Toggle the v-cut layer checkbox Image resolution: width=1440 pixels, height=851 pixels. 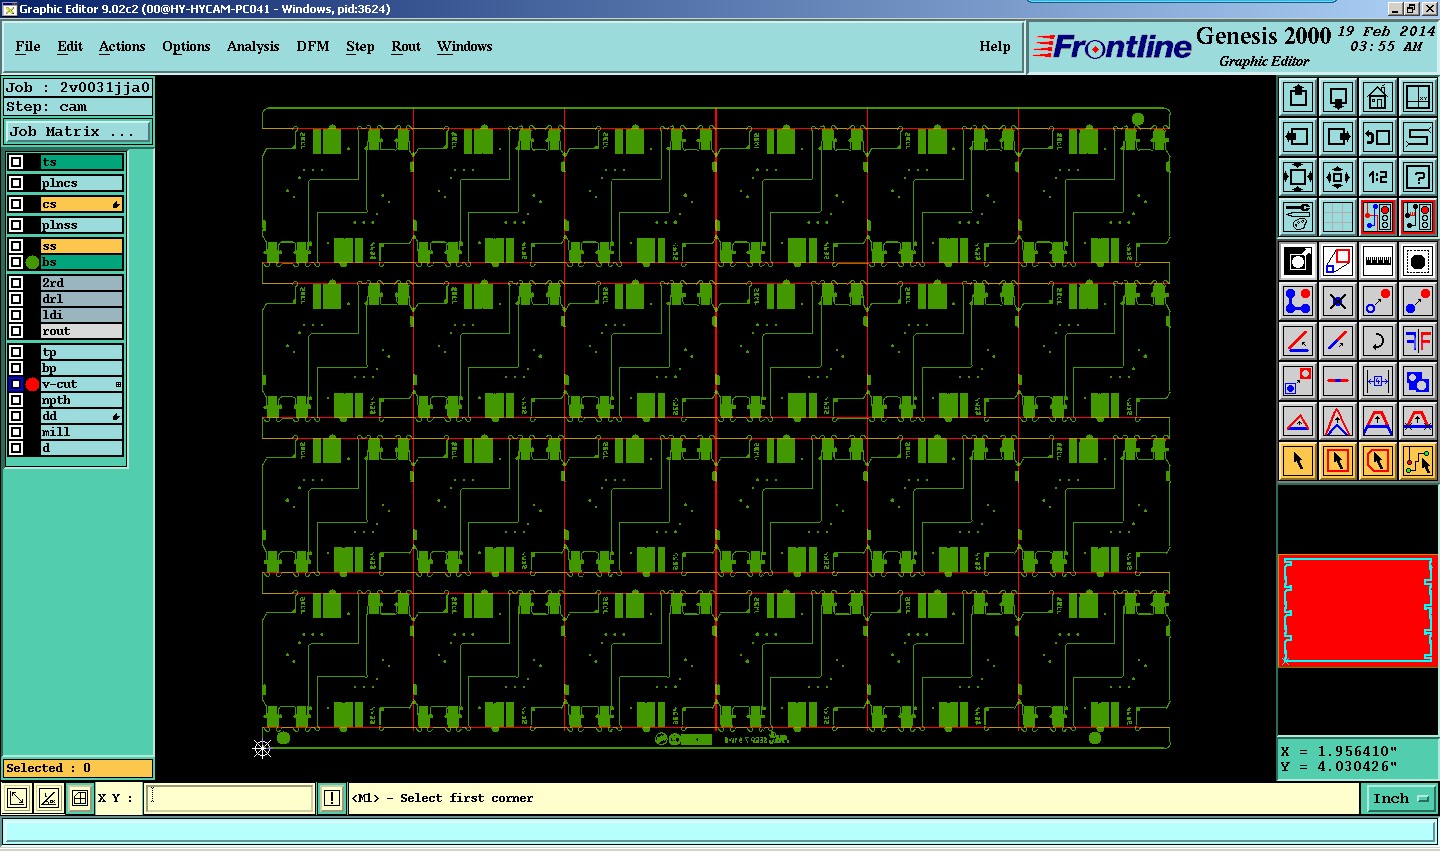click(16, 384)
